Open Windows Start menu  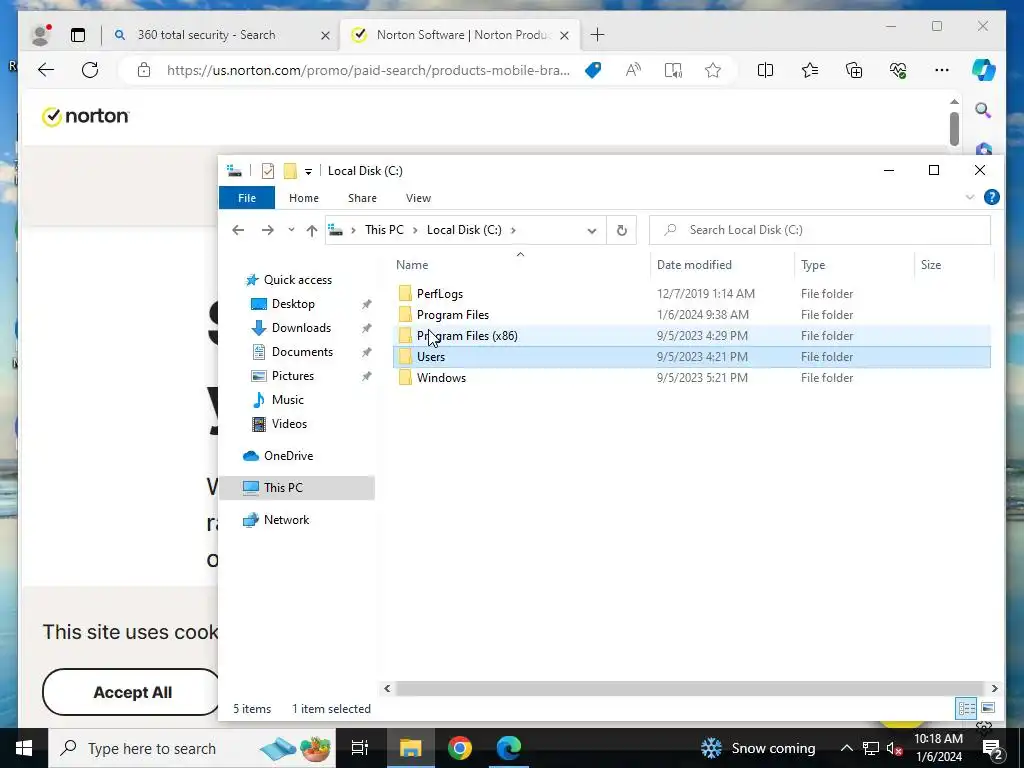tap(24, 748)
